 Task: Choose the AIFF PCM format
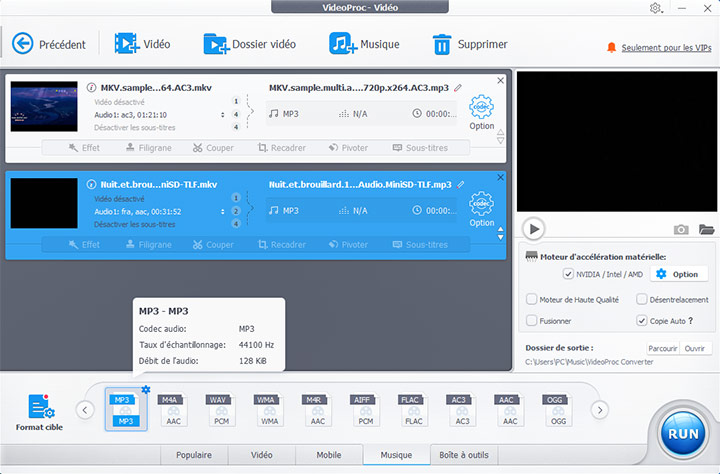tap(366, 410)
